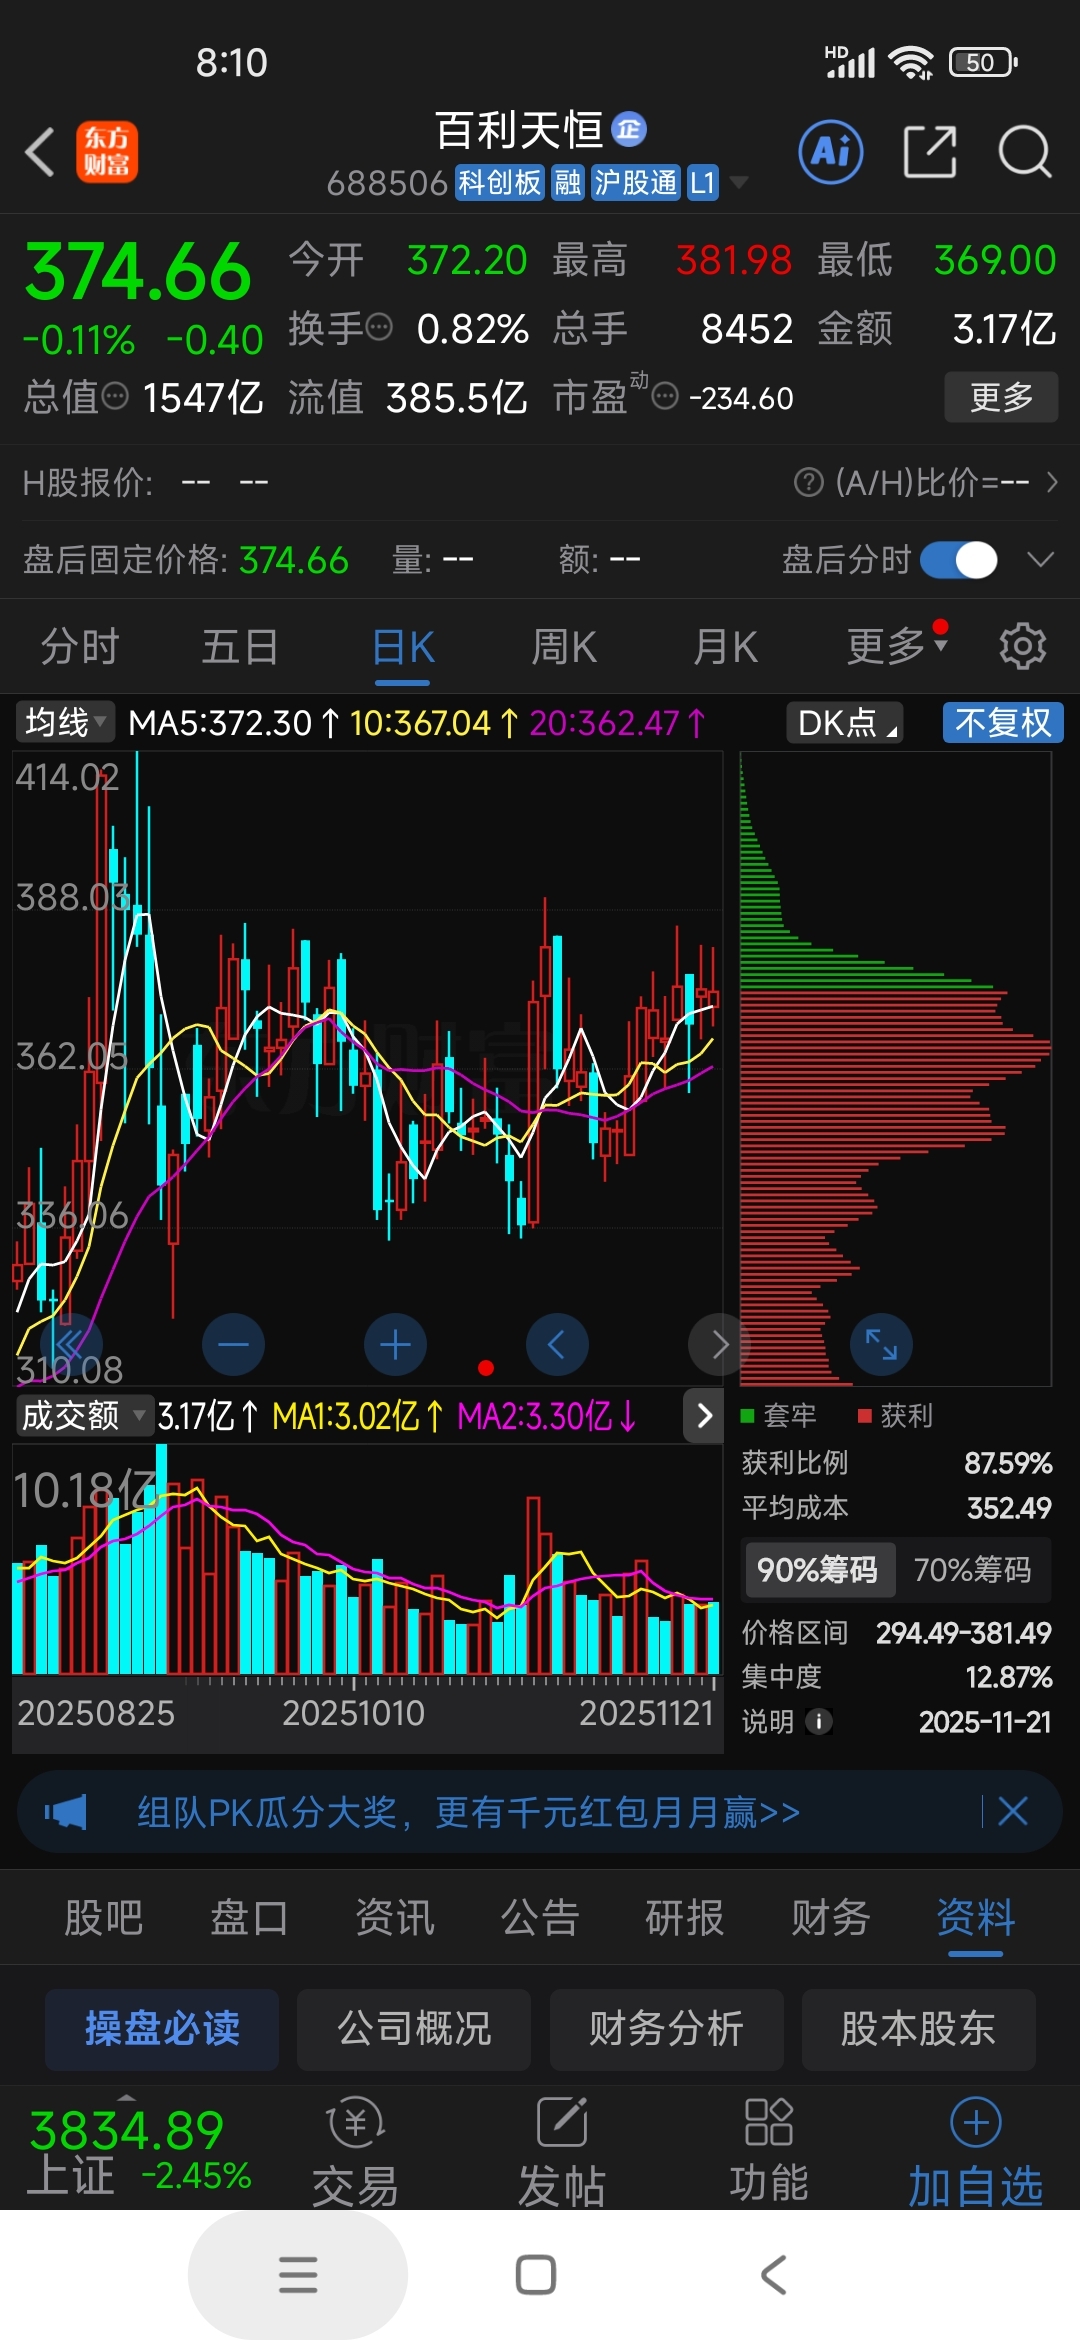Expand indicator details arrow beside MA2
Screen dimensions: 1080x2340
click(x=704, y=1415)
